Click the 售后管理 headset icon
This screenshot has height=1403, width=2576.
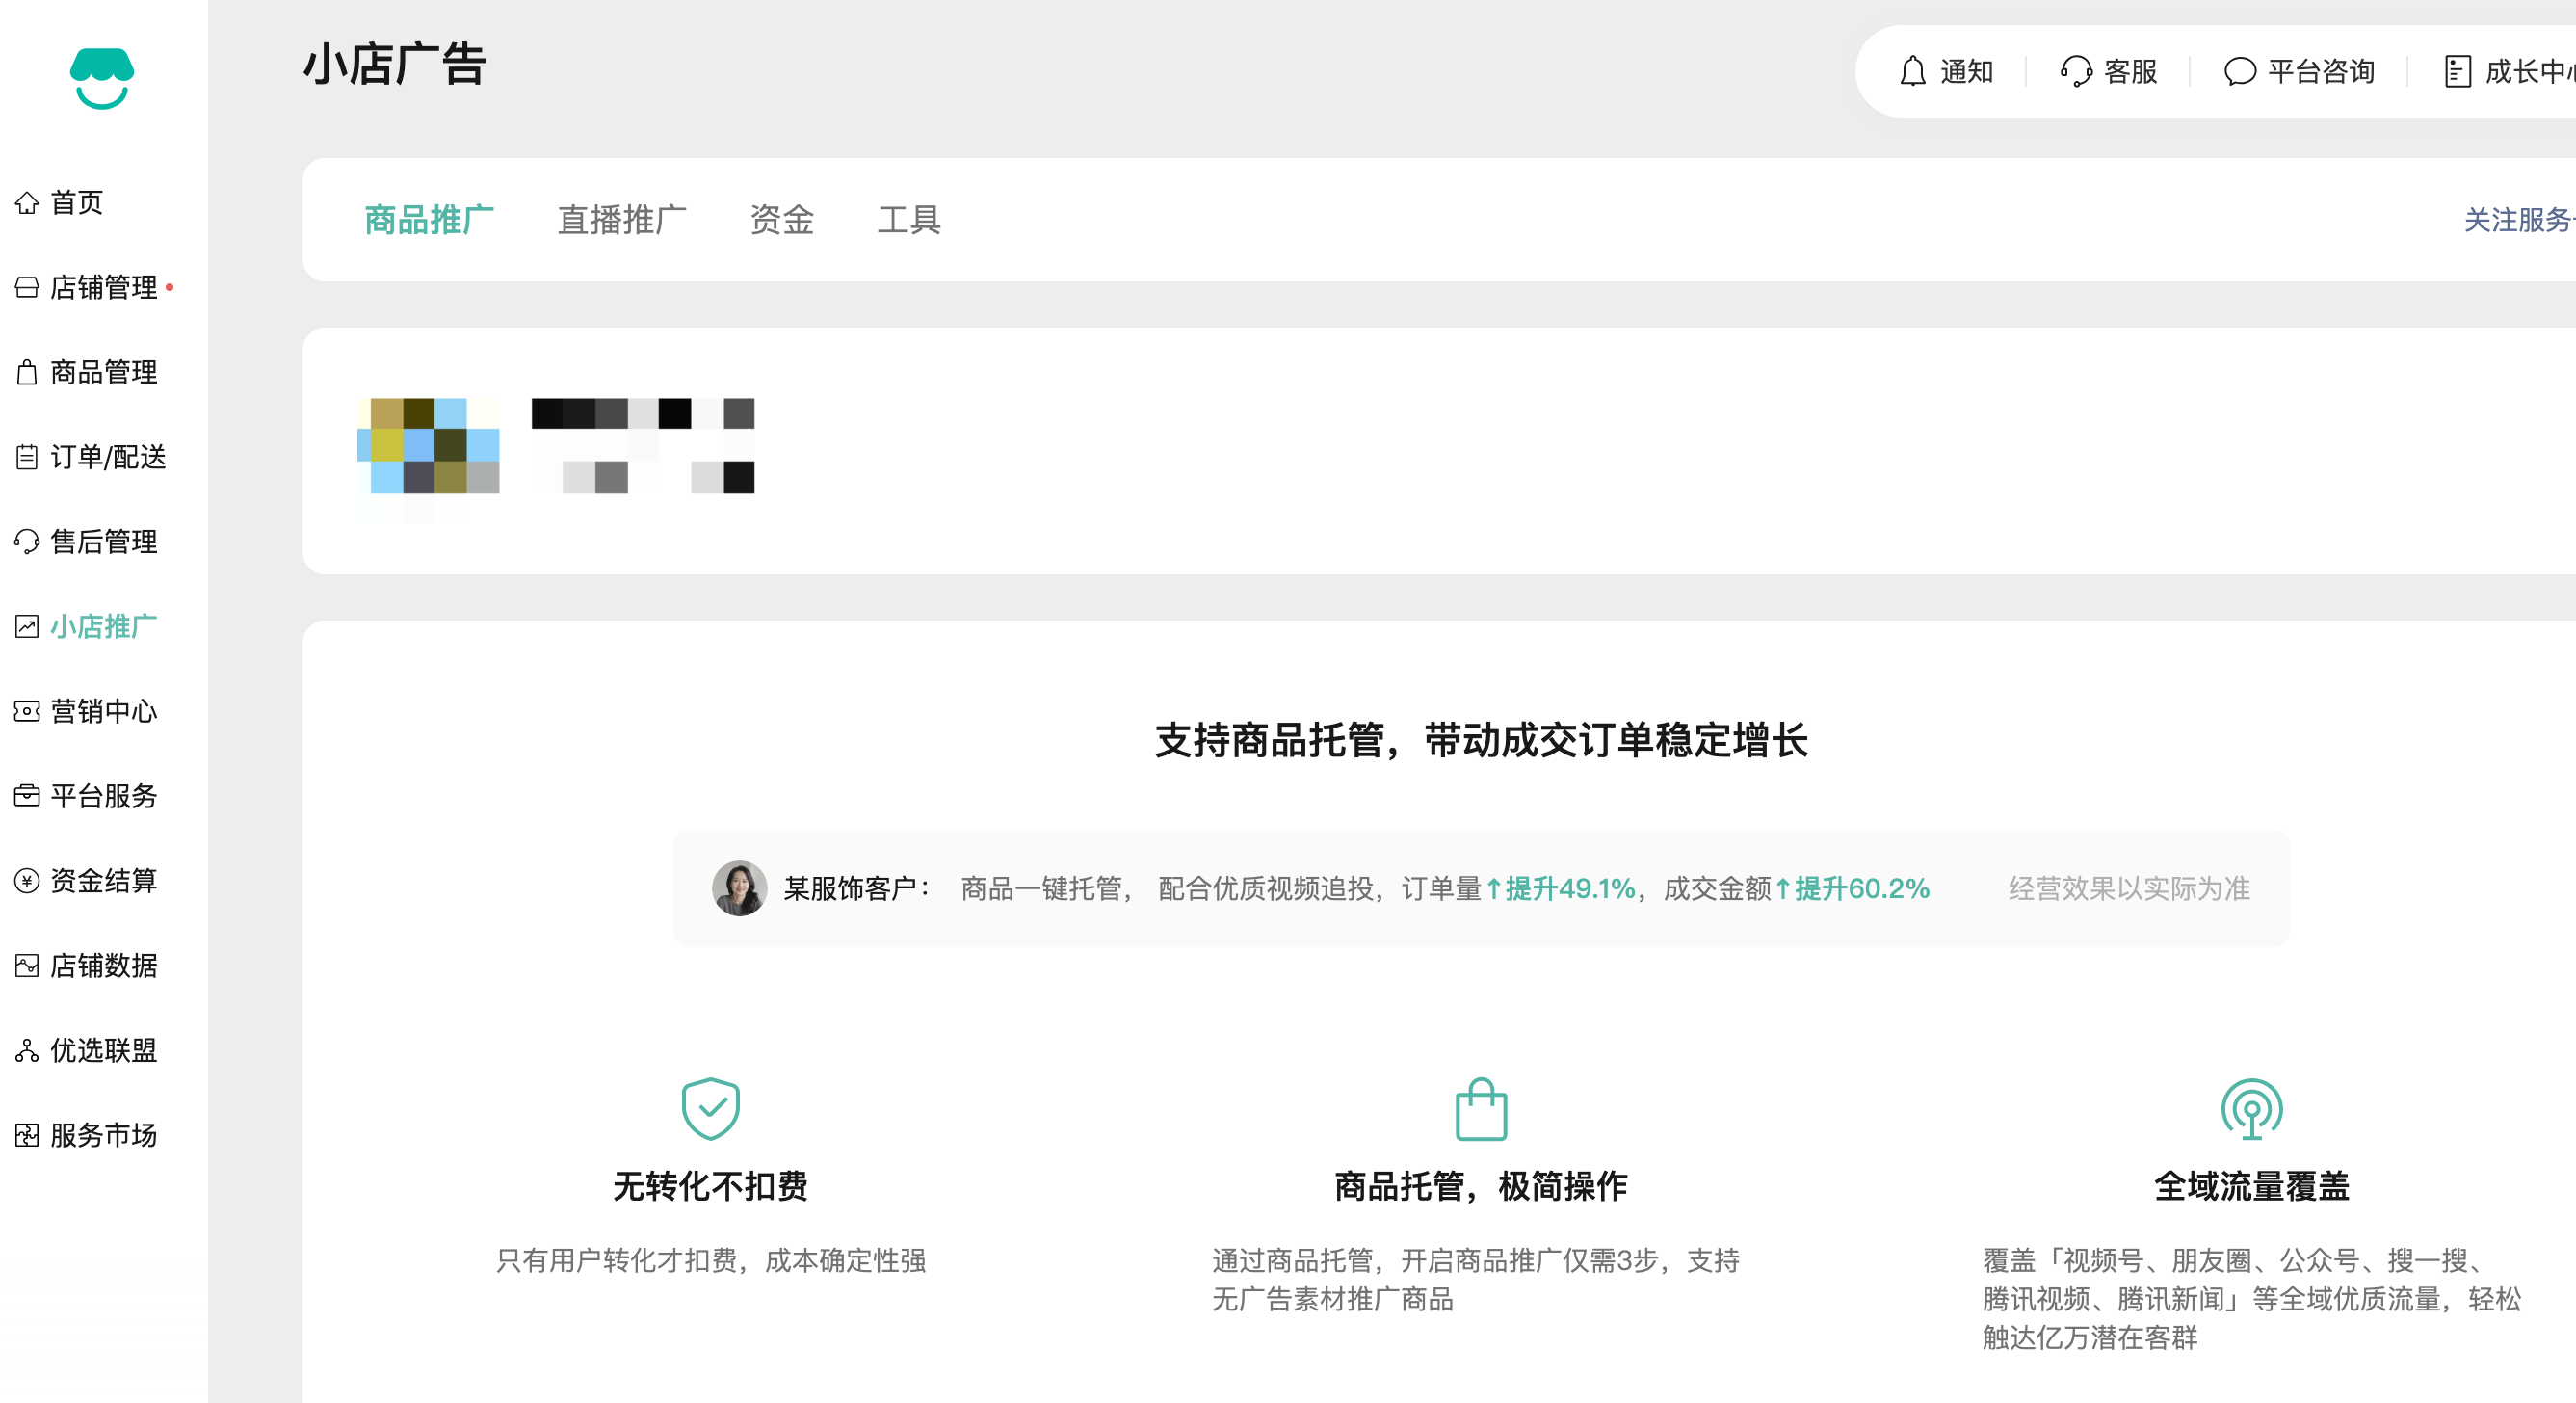(x=27, y=542)
